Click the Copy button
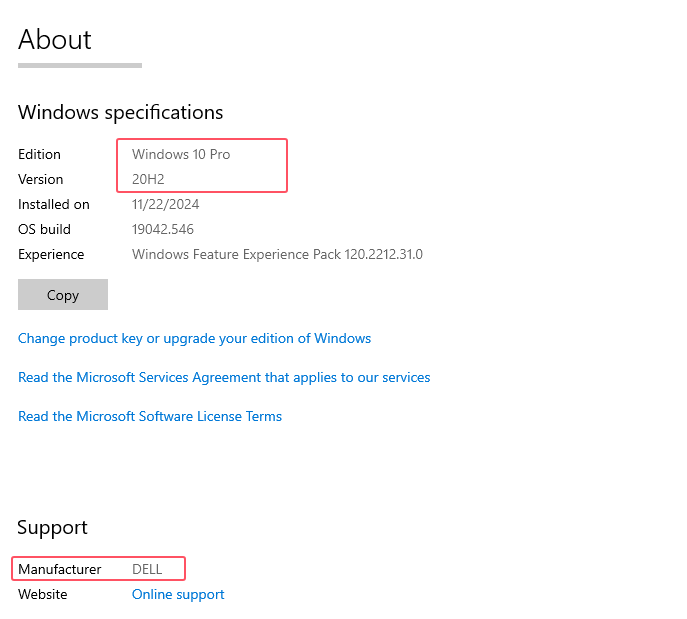687x619 pixels. 63,294
